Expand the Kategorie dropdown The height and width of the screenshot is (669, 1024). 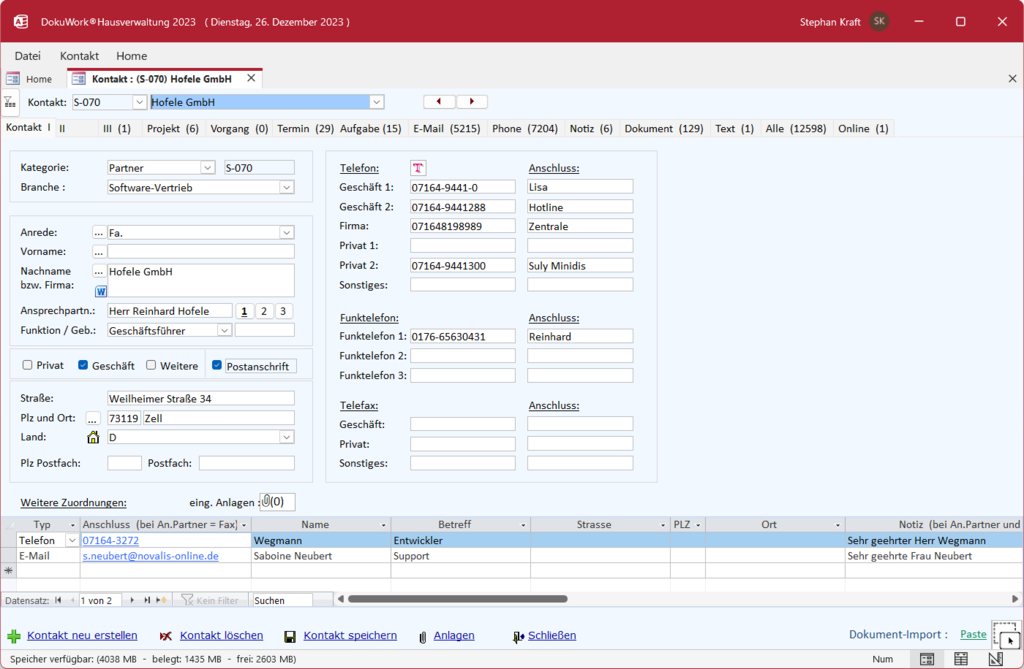tap(207, 168)
